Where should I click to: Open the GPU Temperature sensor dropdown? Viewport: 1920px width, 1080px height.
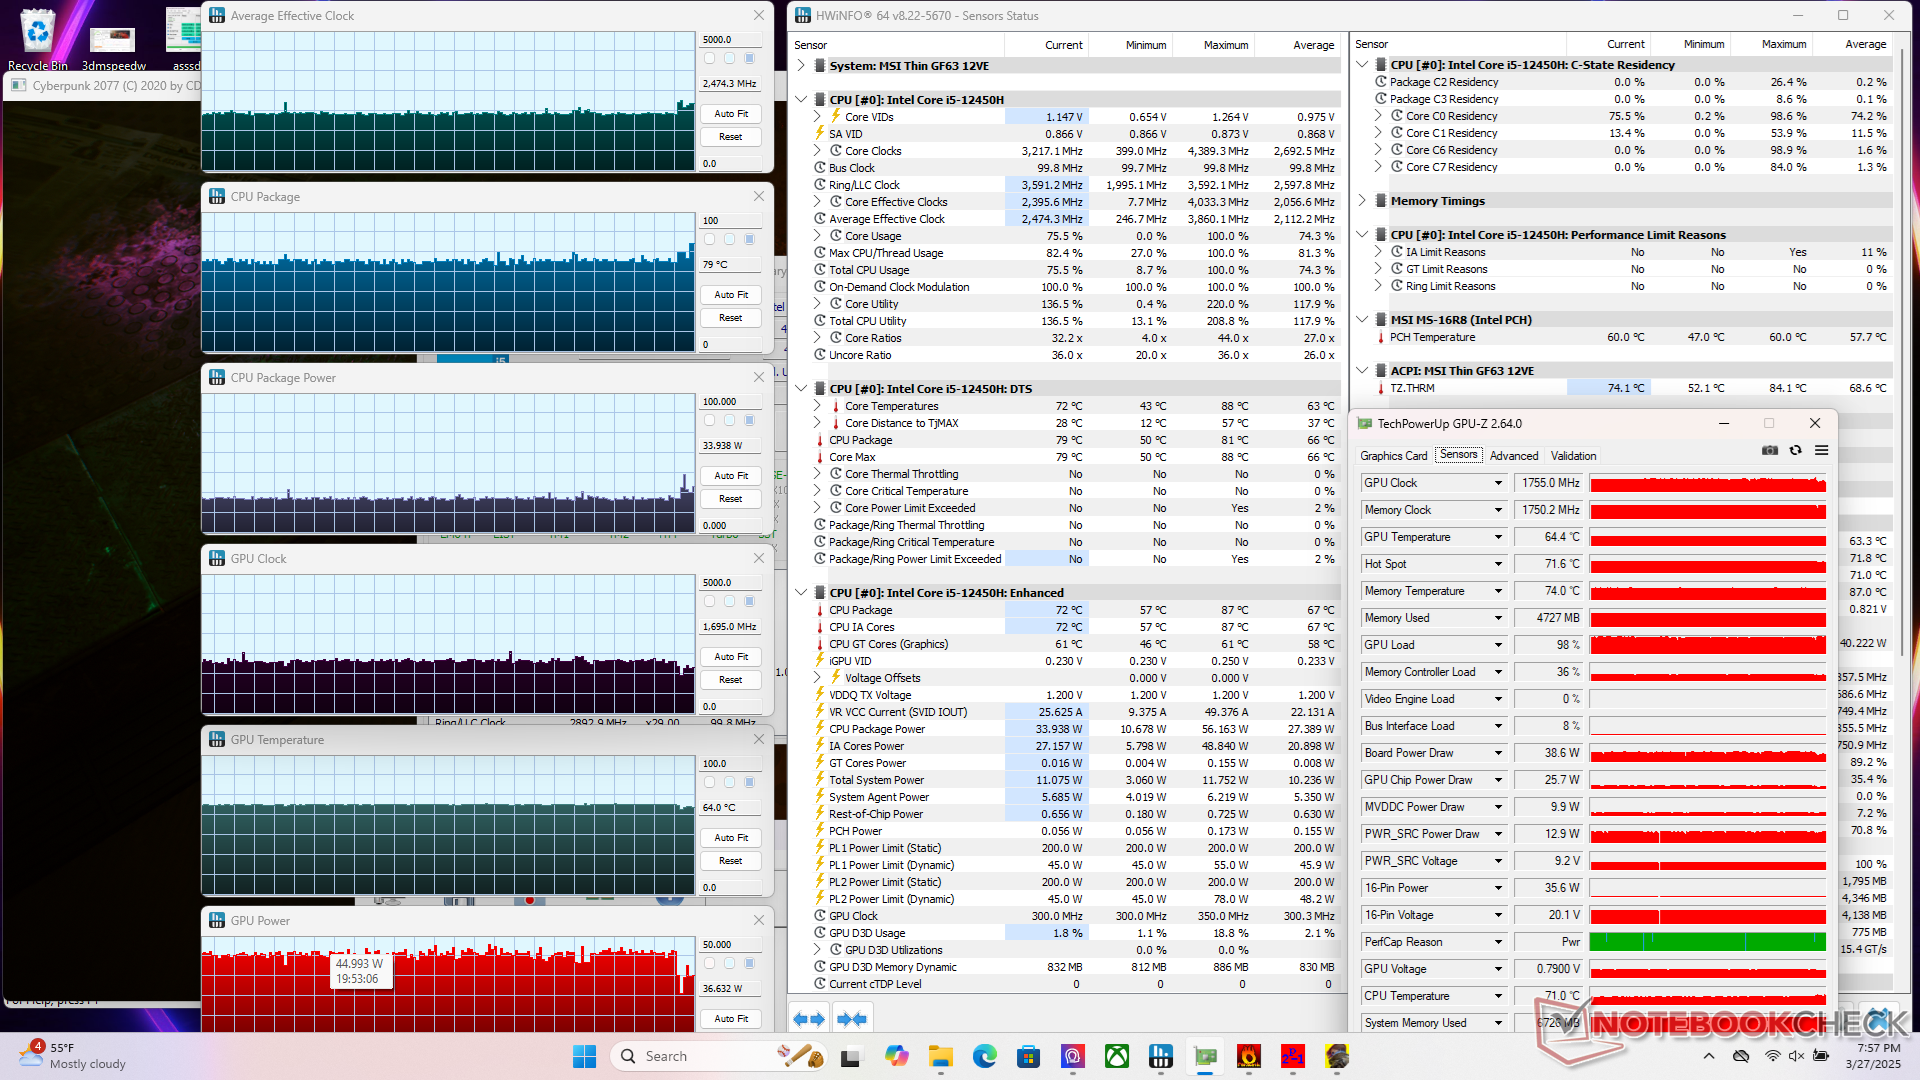pyautogui.click(x=1498, y=537)
